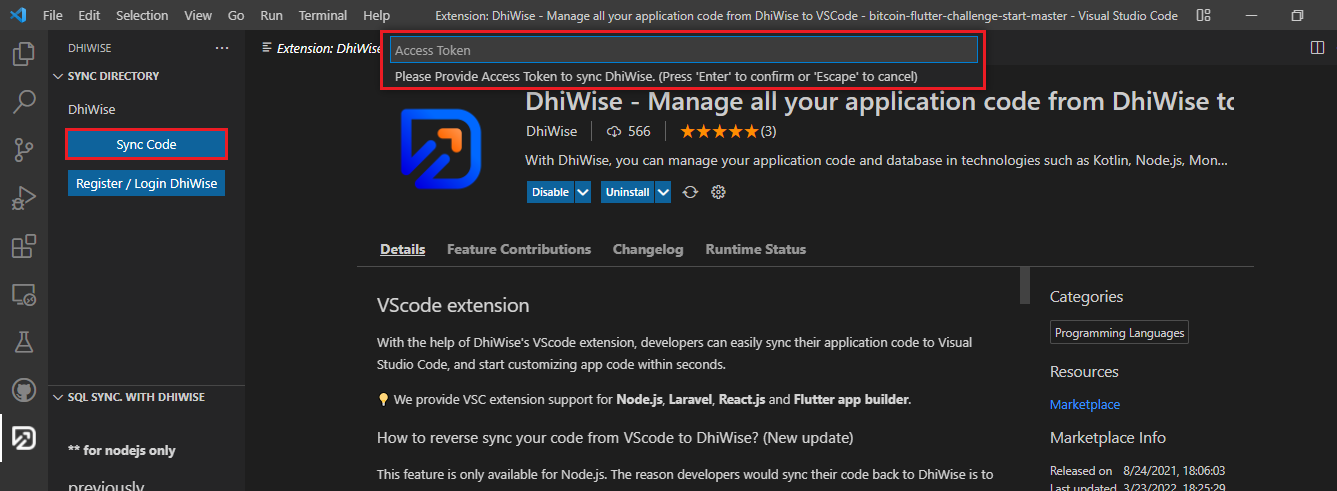Toggle the split editor layout icon
Image resolution: width=1337 pixels, height=491 pixels.
1317,48
